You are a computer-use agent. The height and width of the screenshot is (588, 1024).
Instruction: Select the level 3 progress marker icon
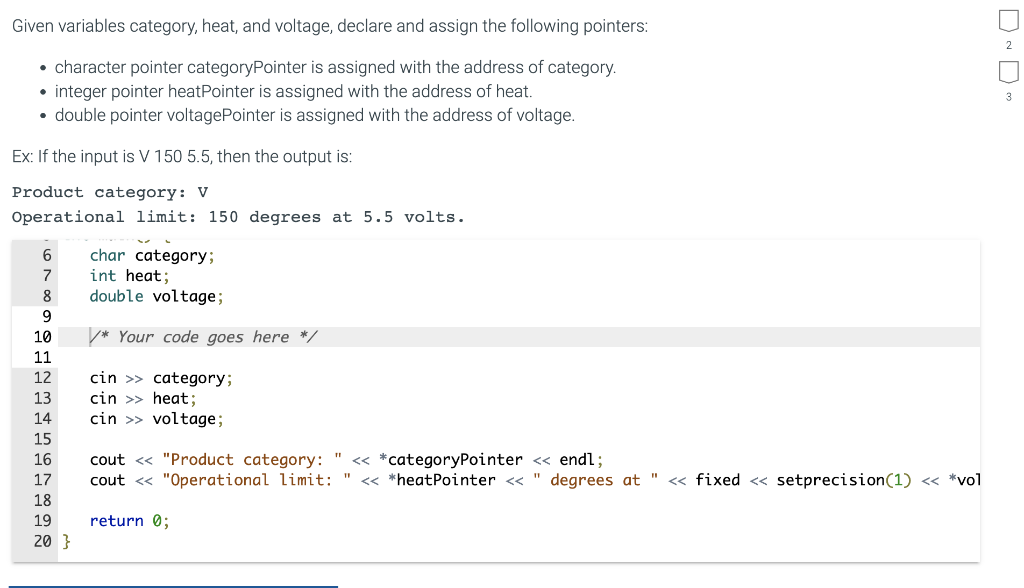pyautogui.click(x=1008, y=72)
